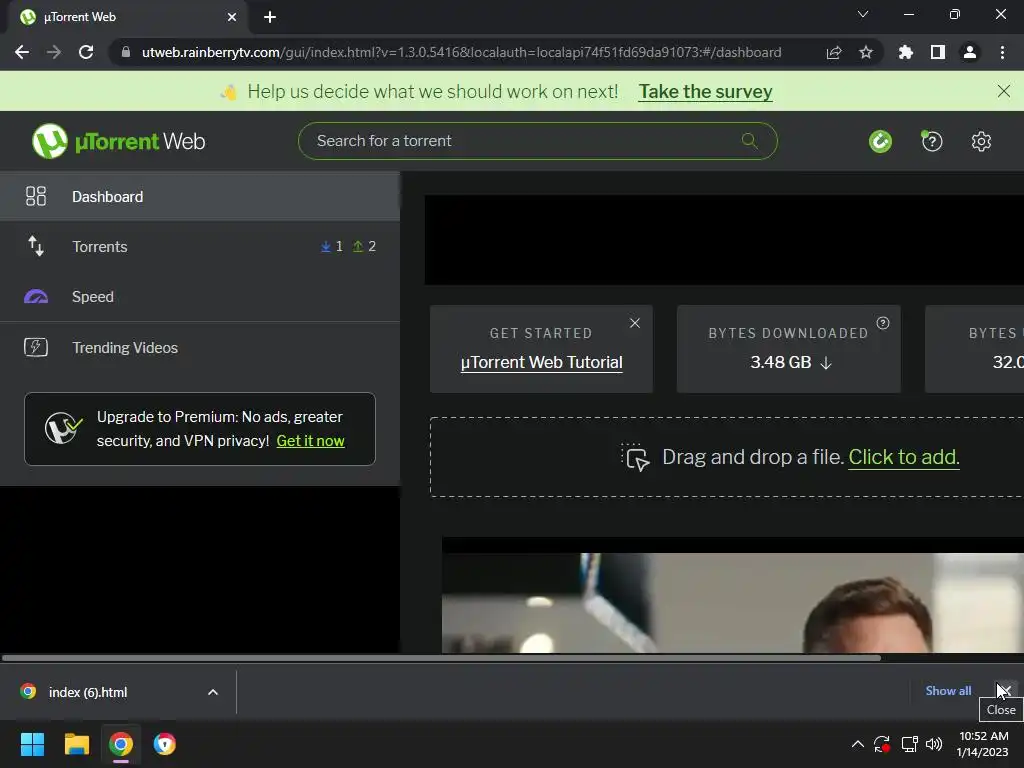This screenshot has width=1024, height=768.
Task: Close the downloads bar
Action: [x=1004, y=690]
